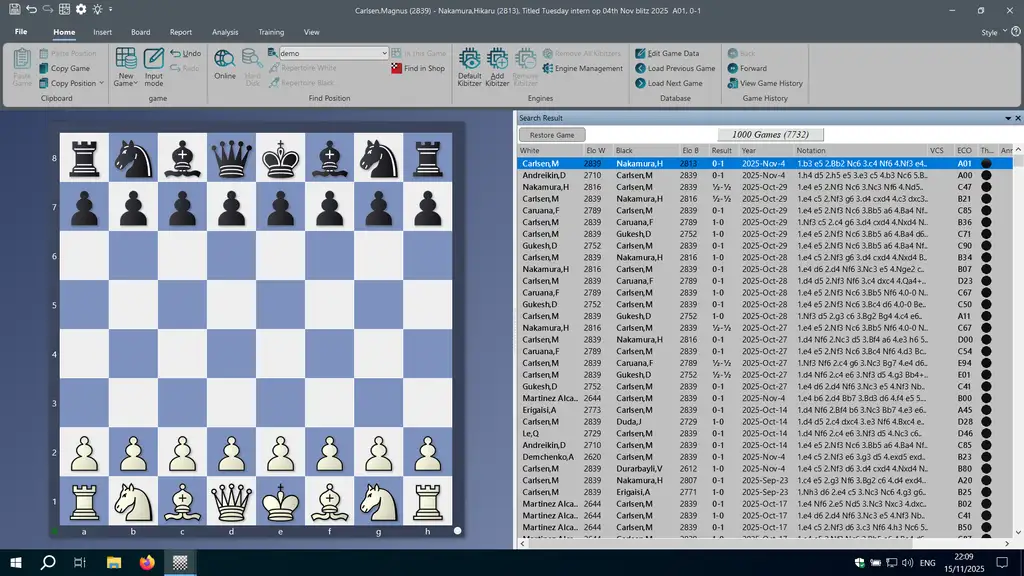Toggle the green corner marker below the board
1024x576 pixels.
coord(54,531)
